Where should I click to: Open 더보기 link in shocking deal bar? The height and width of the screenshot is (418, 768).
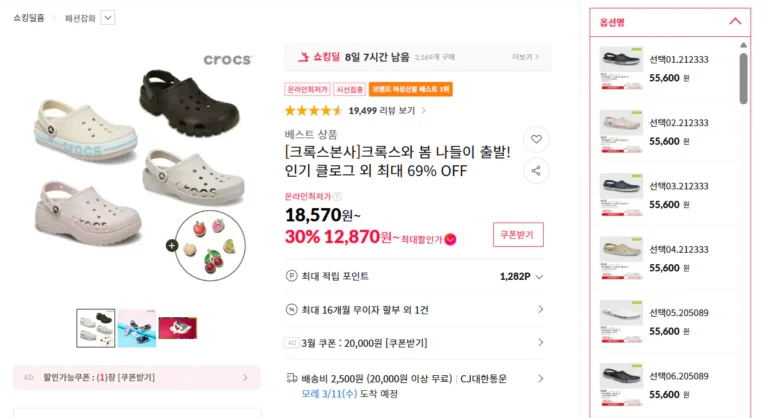pyautogui.click(x=523, y=57)
